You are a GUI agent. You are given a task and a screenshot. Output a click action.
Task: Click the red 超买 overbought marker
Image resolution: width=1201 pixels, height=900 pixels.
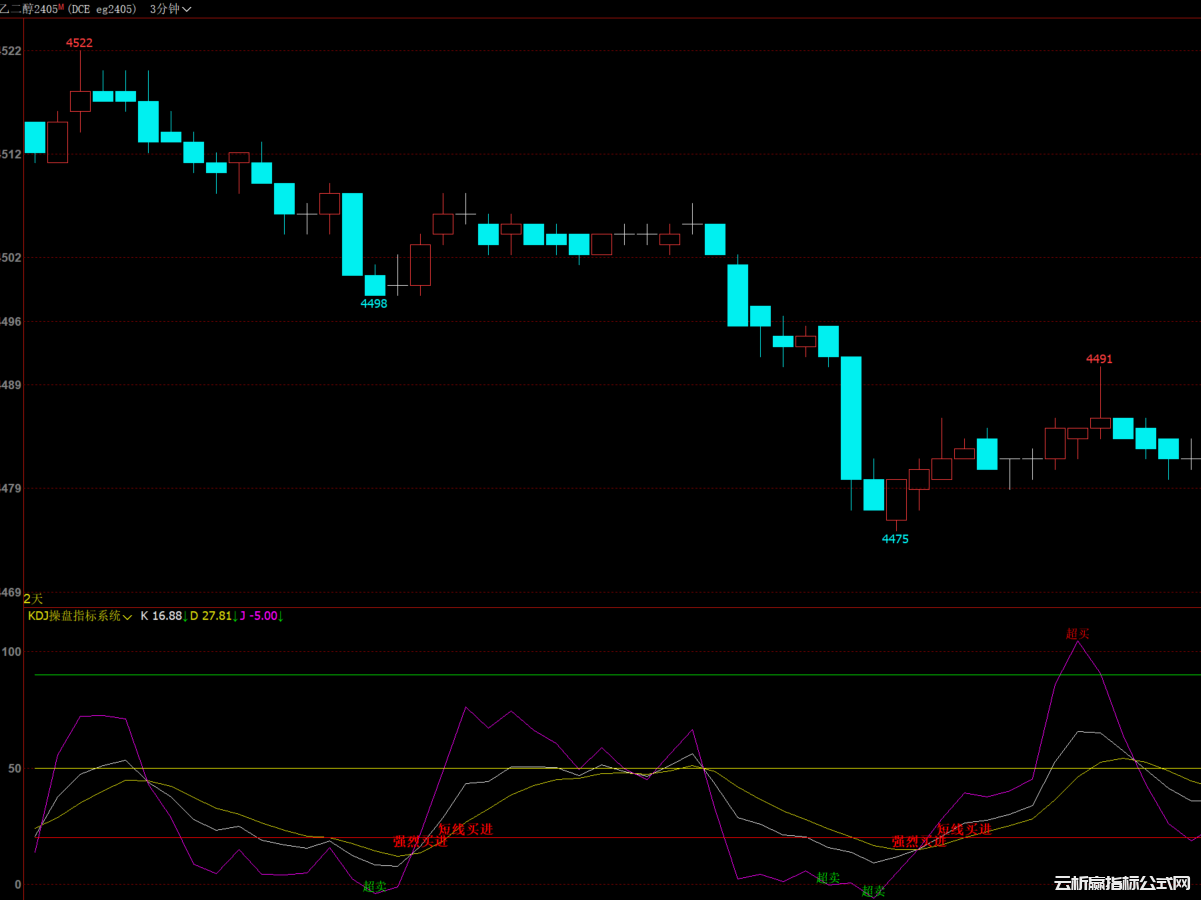1078,634
